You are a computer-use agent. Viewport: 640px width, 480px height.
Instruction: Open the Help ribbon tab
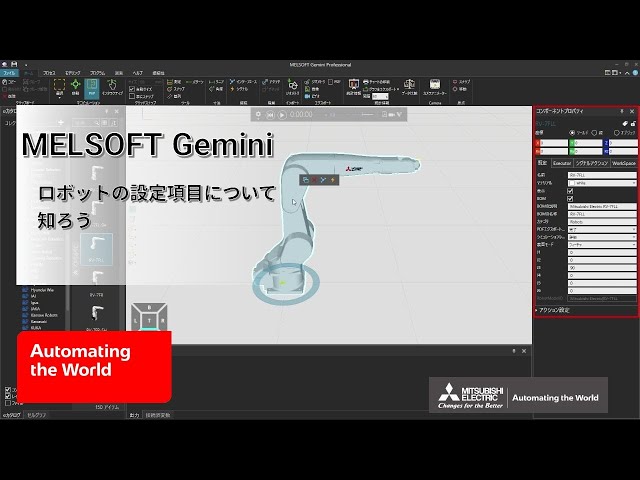coord(138,73)
